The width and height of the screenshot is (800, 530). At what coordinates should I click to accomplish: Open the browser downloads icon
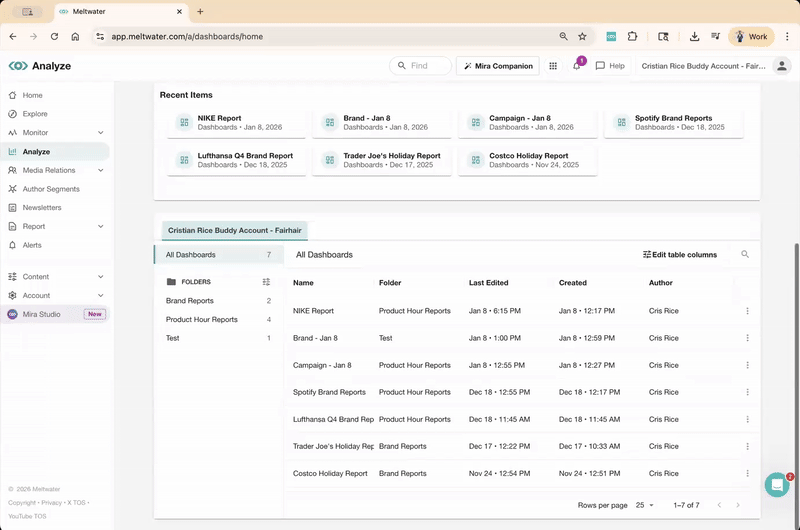pyautogui.click(x=694, y=36)
